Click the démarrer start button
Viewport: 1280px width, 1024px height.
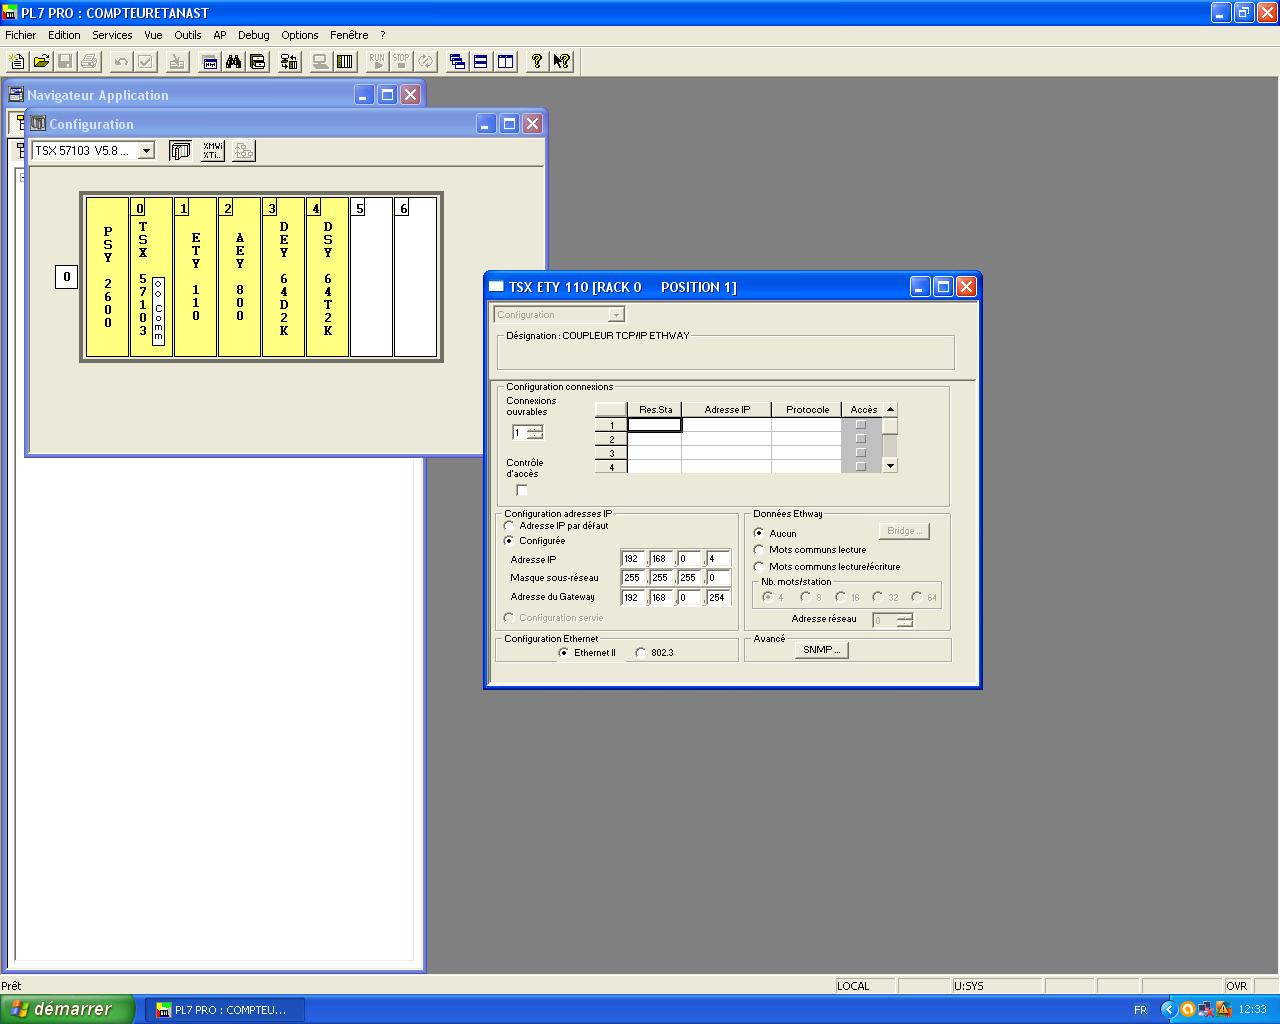(x=67, y=1009)
